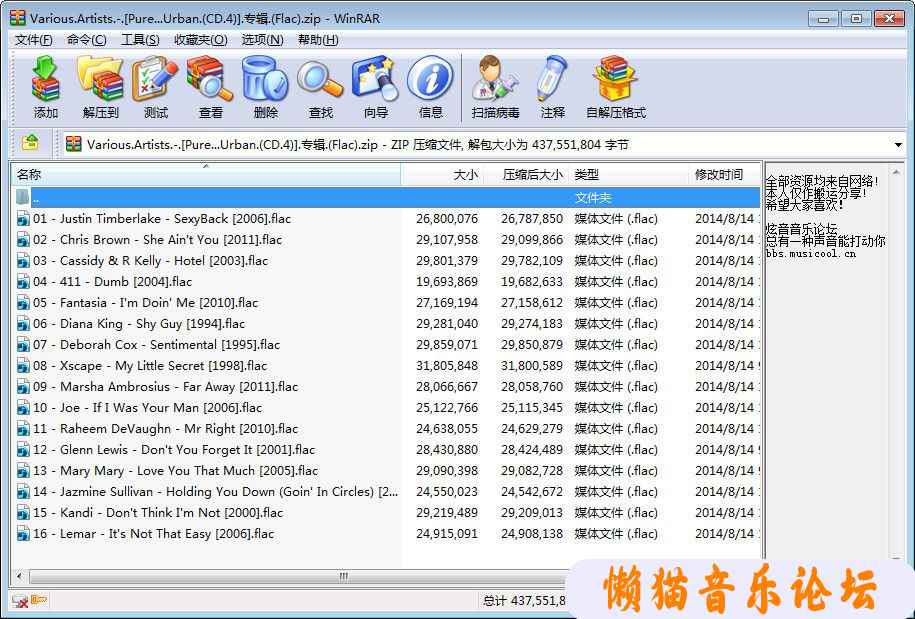The height and width of the screenshot is (619, 915).
Task: Click the key icon in the status bar
Action: click(x=39, y=599)
